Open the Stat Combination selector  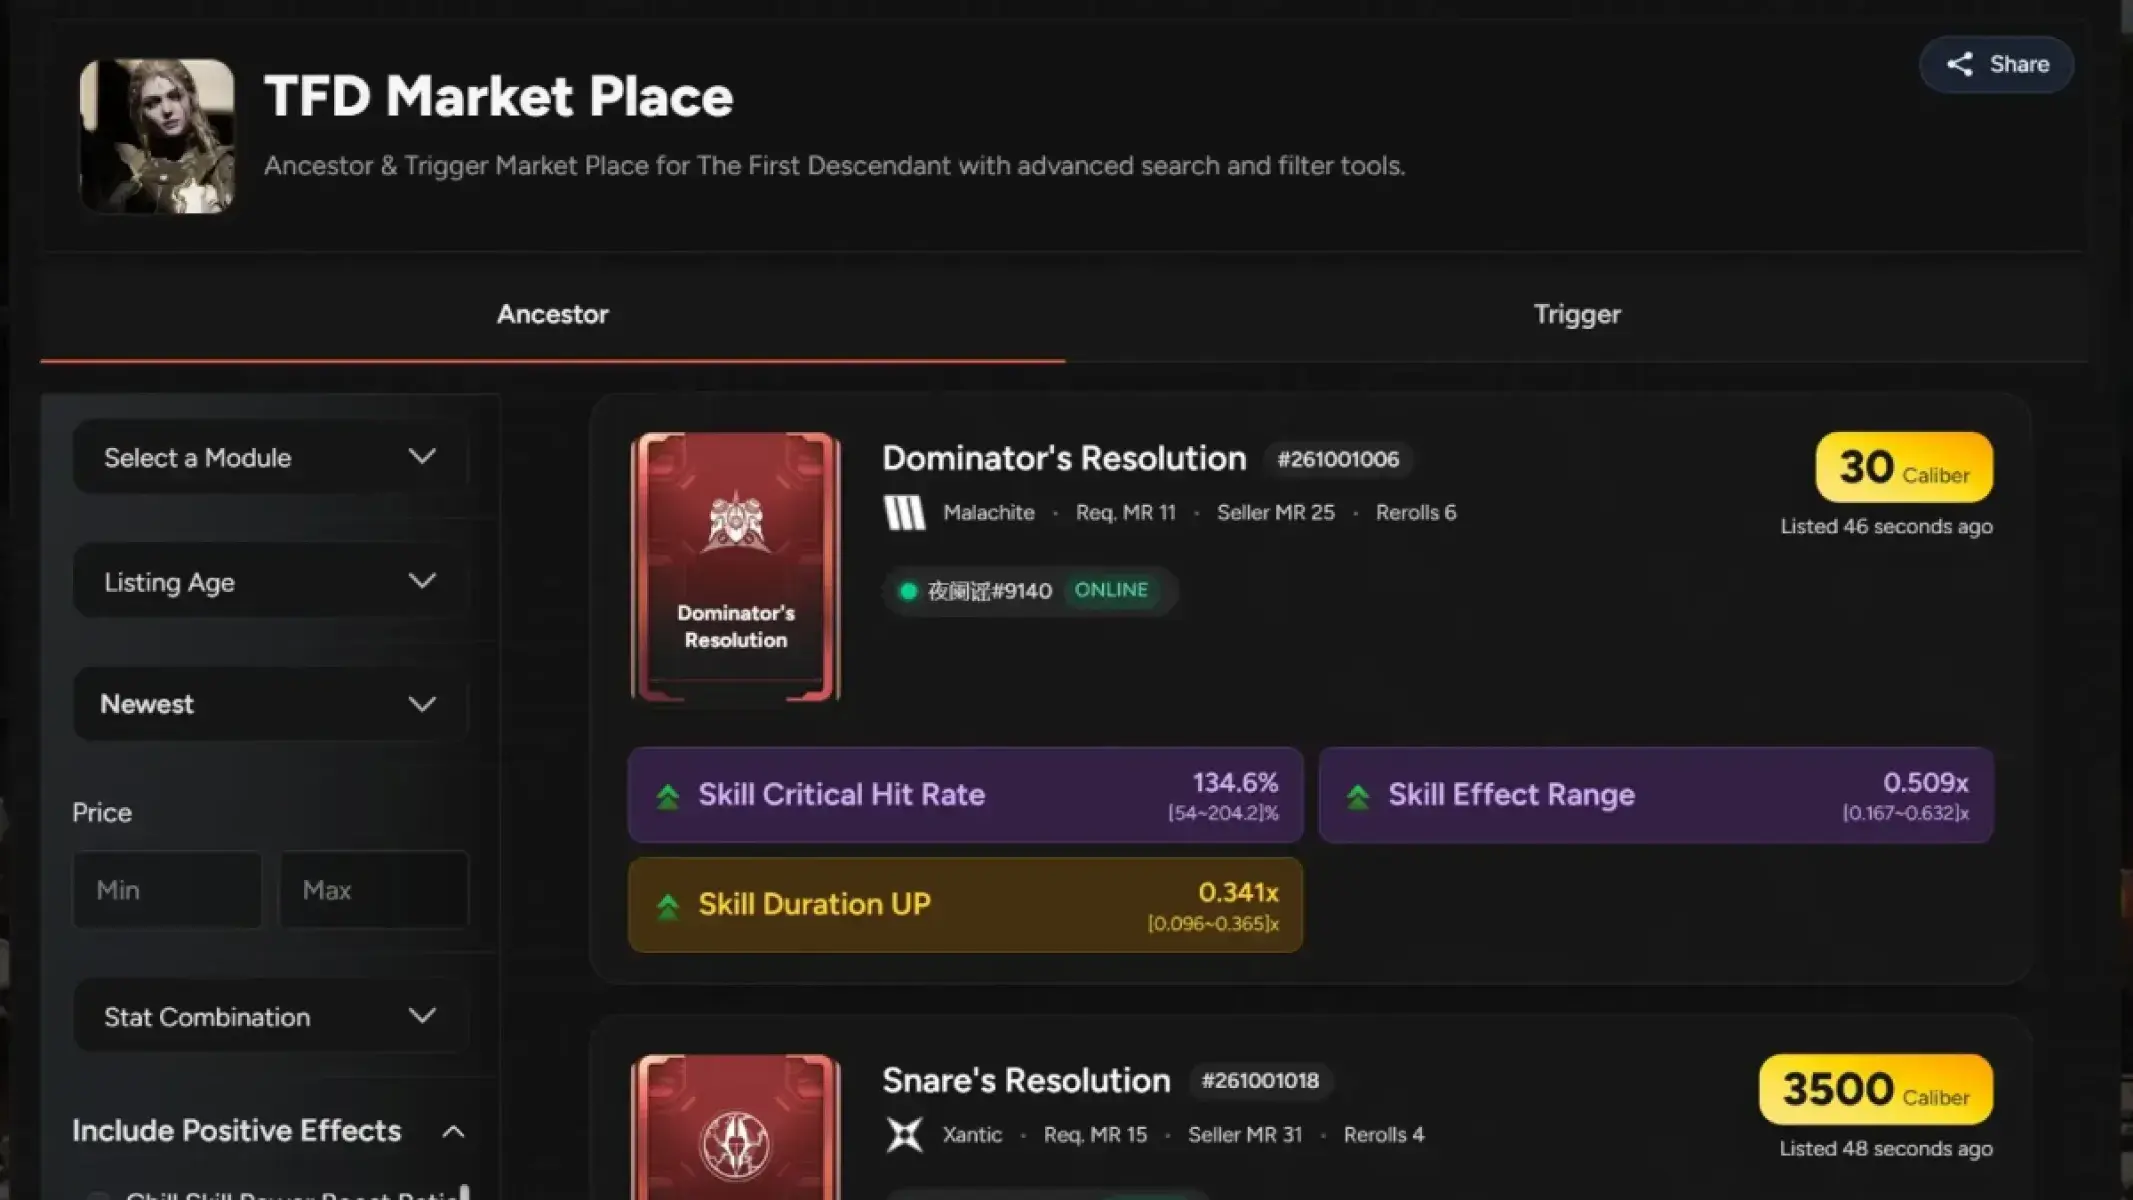(x=268, y=1016)
